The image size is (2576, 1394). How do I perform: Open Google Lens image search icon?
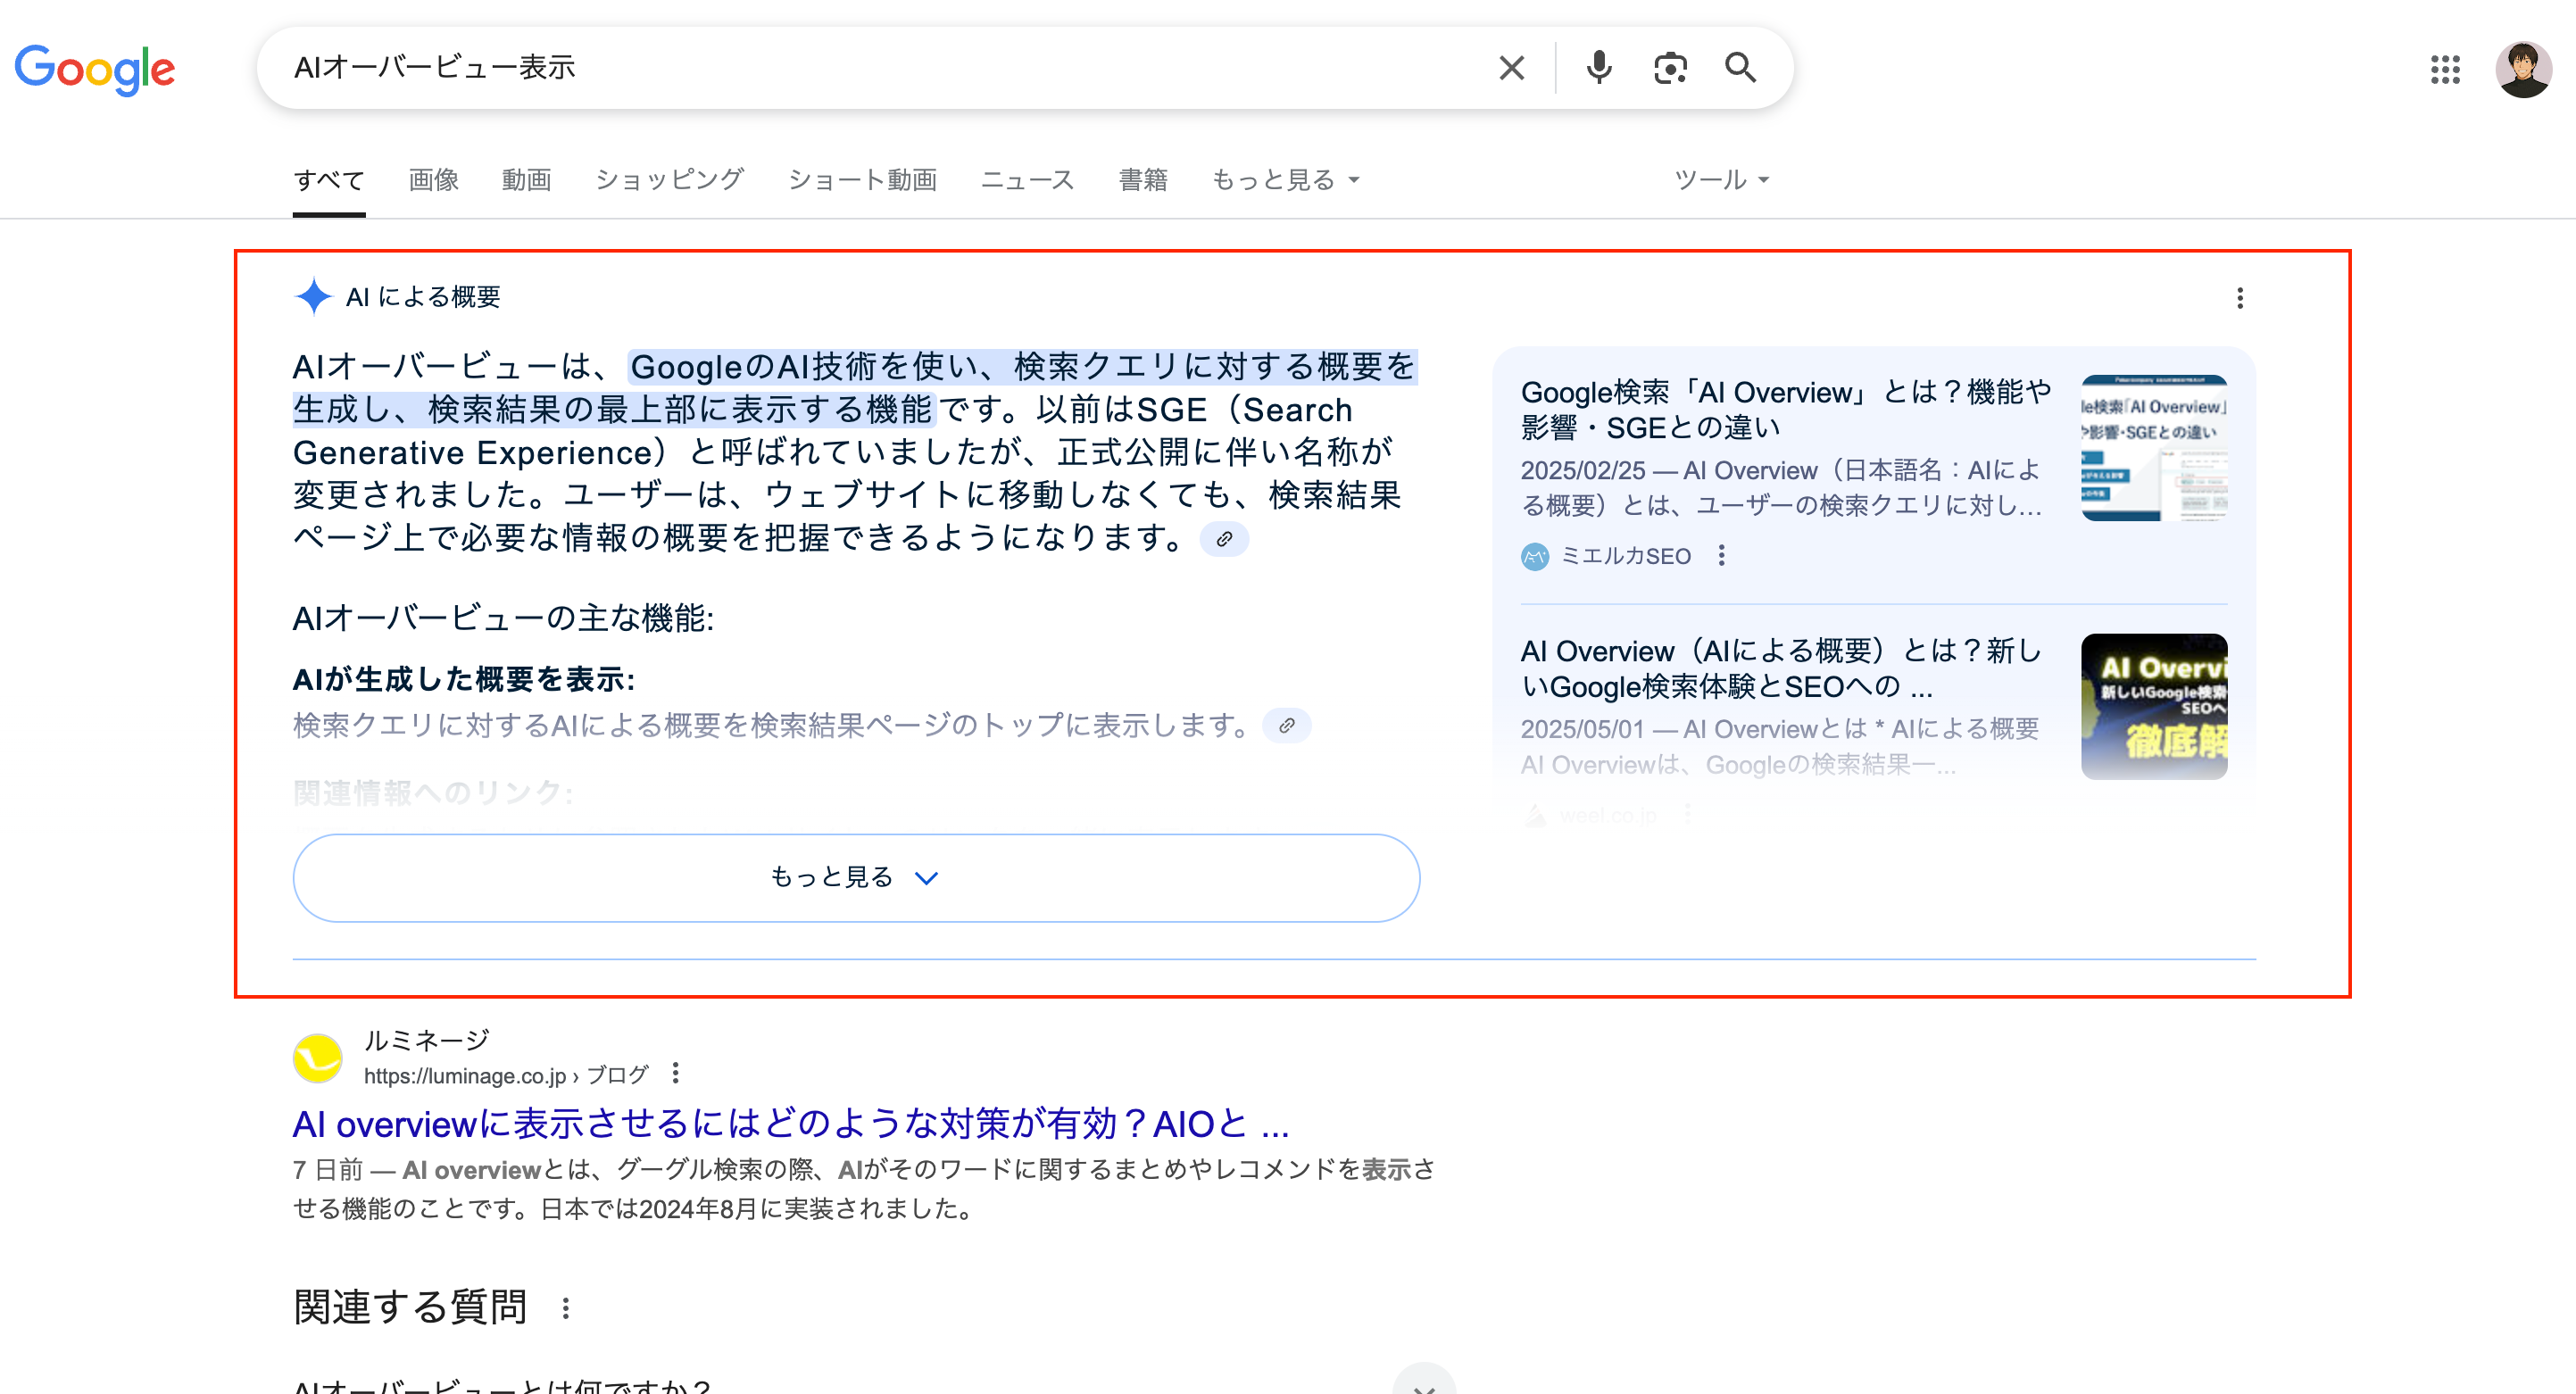tap(1670, 68)
